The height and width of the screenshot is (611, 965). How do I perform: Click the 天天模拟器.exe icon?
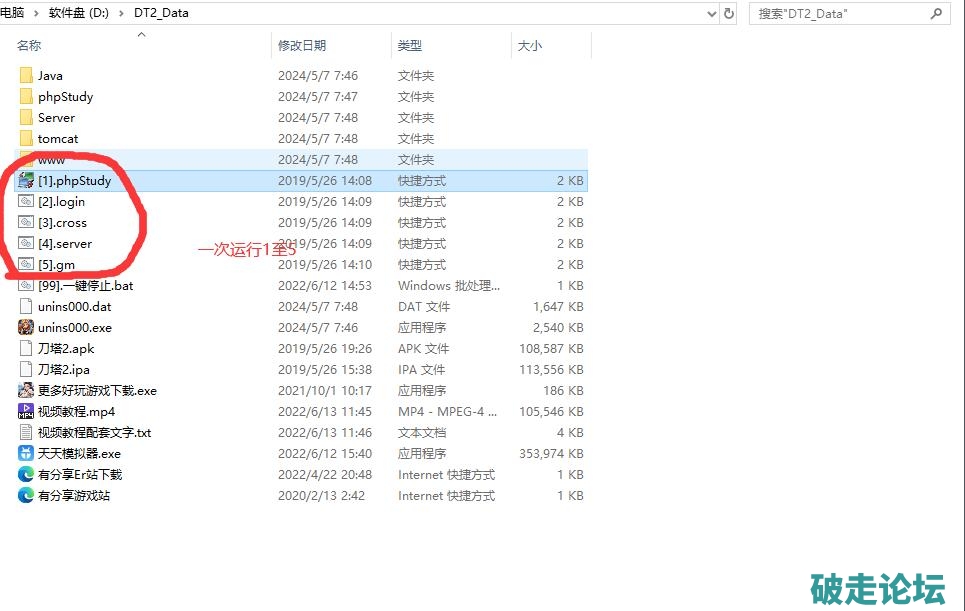pyautogui.click(x=26, y=454)
